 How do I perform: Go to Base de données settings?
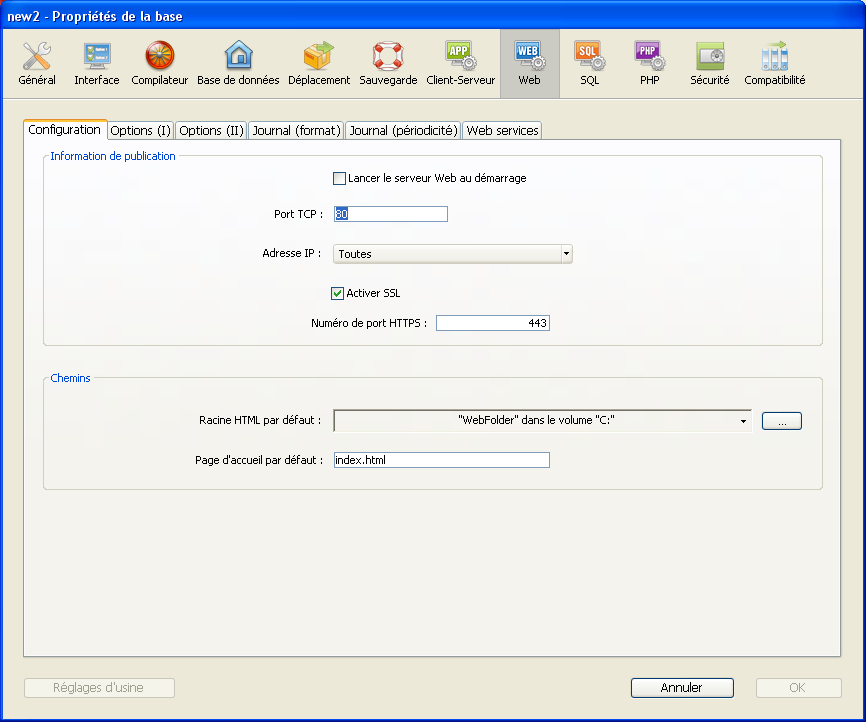coord(238,63)
